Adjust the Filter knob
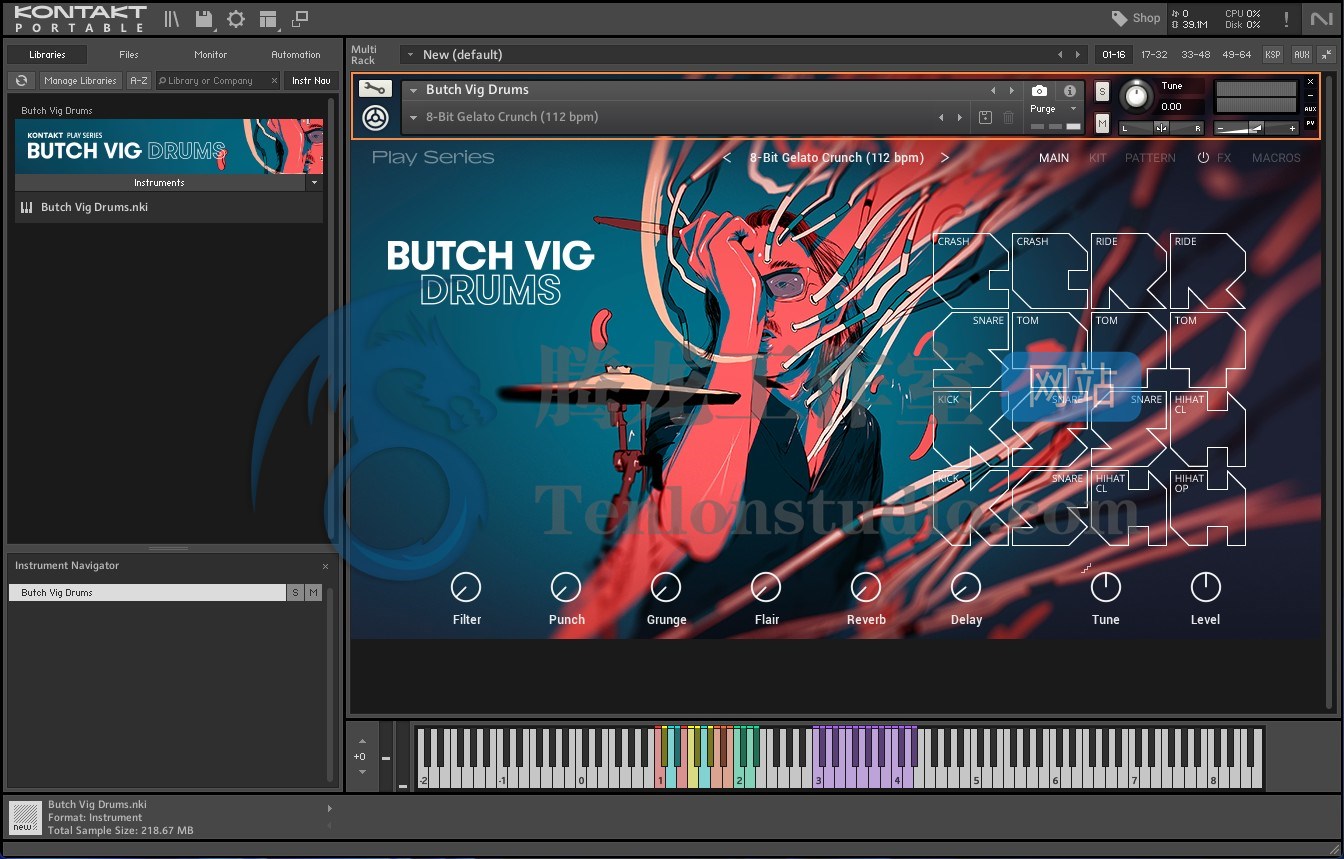Viewport: 1344px width, 859px height. click(466, 587)
